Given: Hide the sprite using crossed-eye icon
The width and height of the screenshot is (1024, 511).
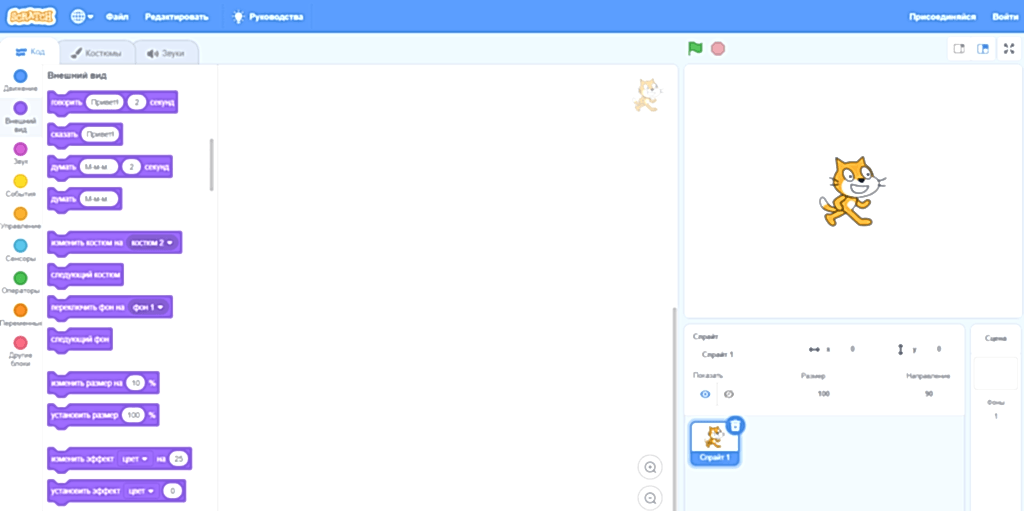Looking at the screenshot, I should pyautogui.click(x=729, y=394).
